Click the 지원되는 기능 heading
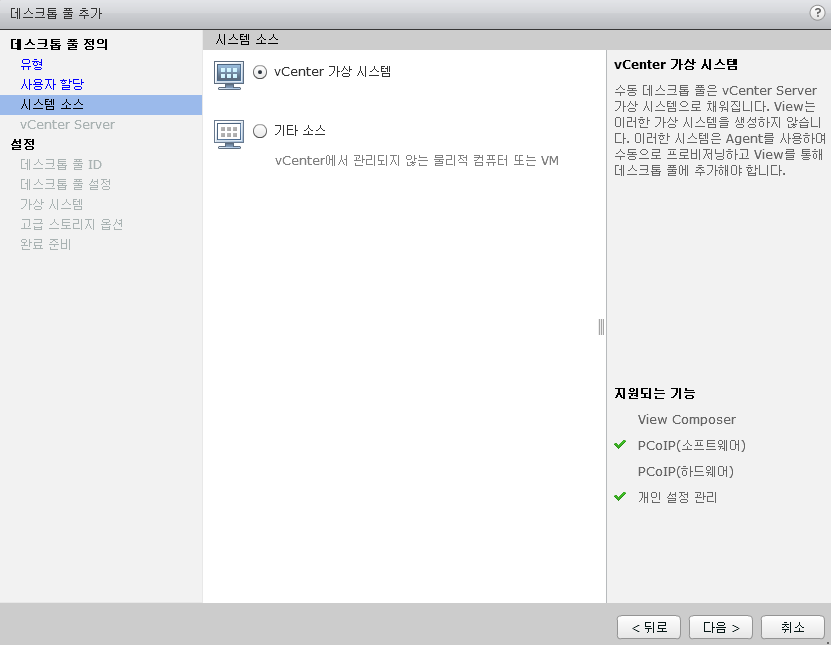 pyautogui.click(x=655, y=393)
